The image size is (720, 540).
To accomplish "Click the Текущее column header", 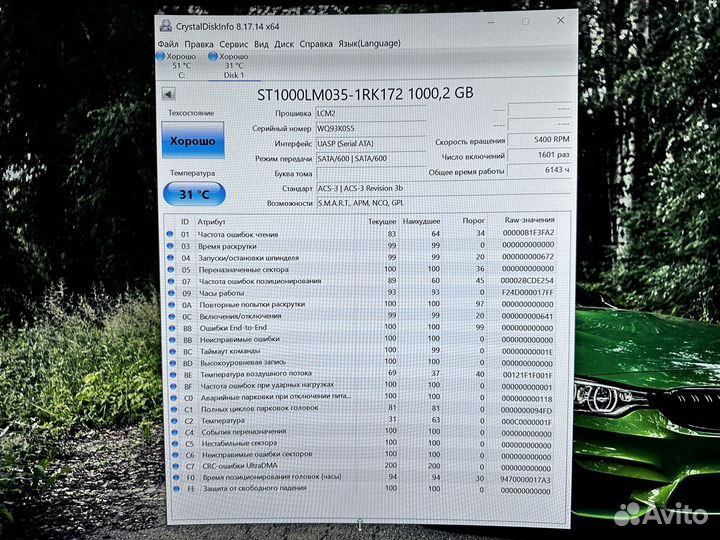I will pyautogui.click(x=382, y=221).
